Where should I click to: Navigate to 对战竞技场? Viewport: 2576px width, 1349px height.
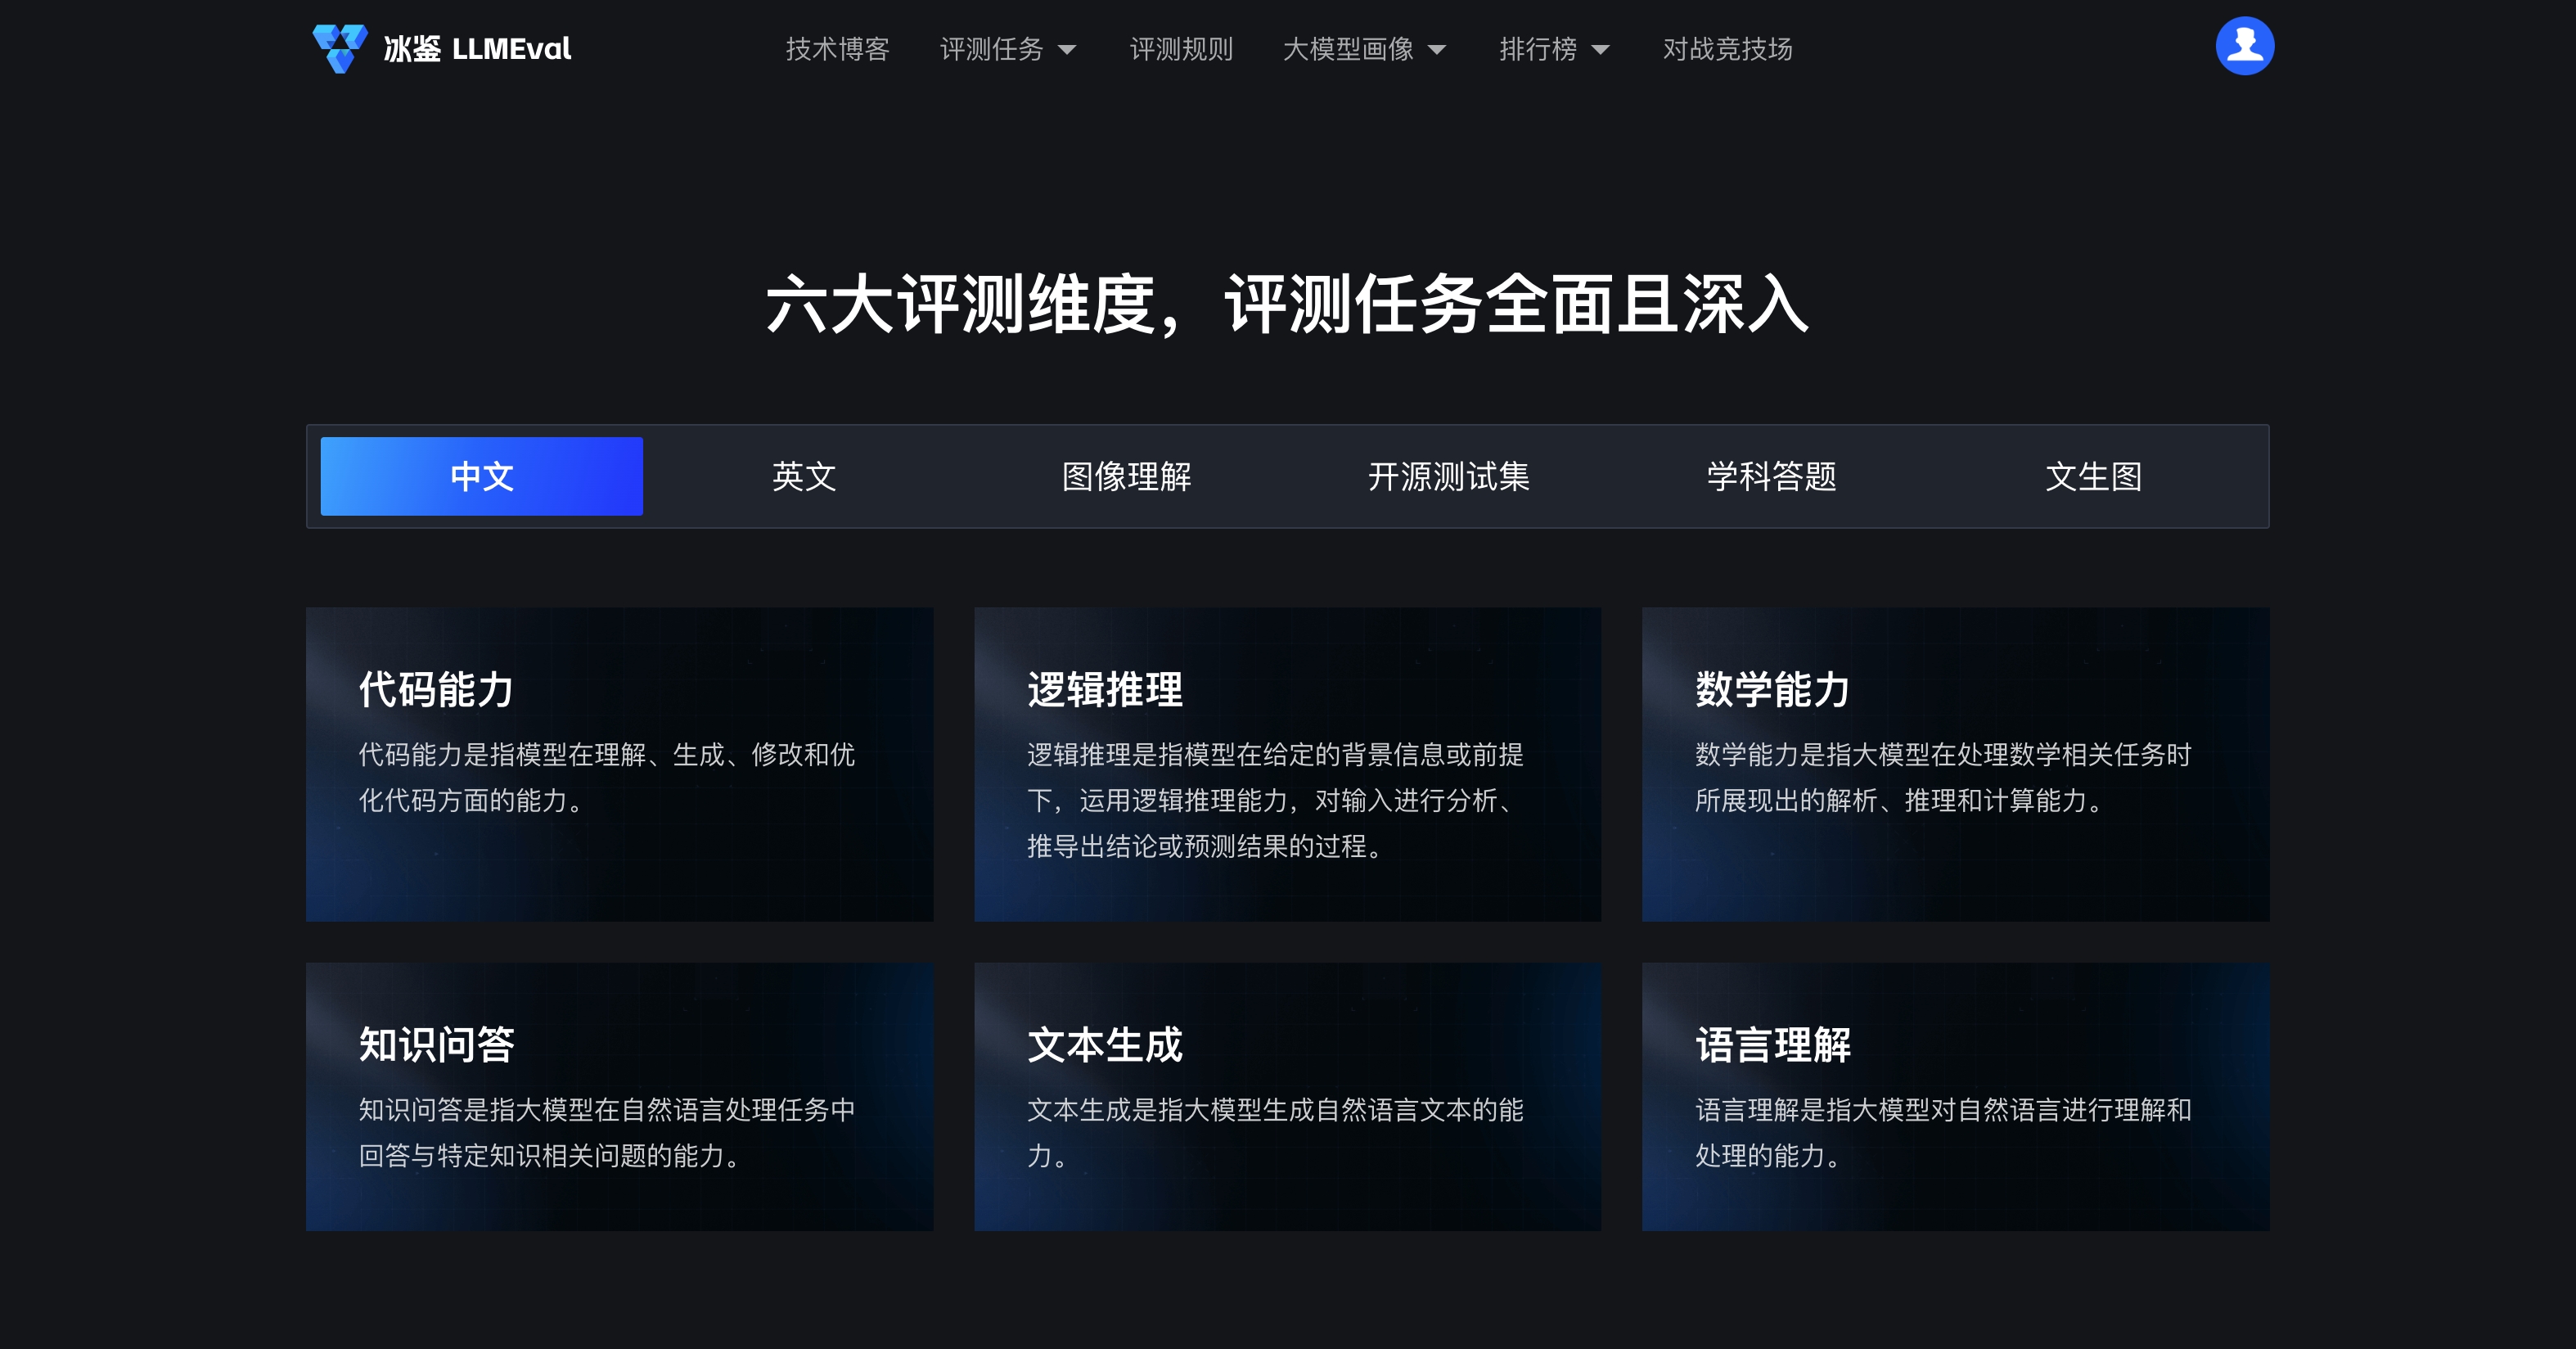click(1727, 49)
